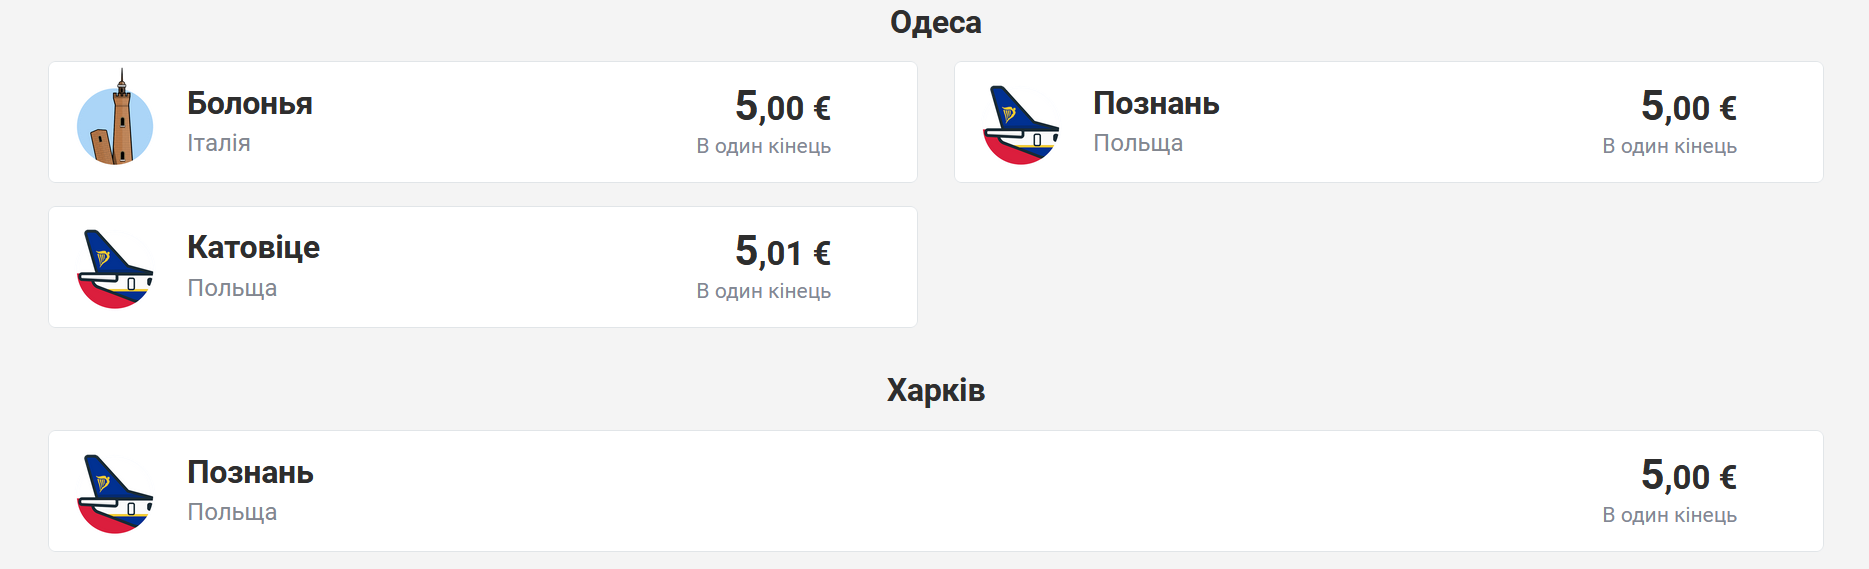Click the airplane tail icon in the Харків section
Viewport: 1869px width, 569px height.
115,494
